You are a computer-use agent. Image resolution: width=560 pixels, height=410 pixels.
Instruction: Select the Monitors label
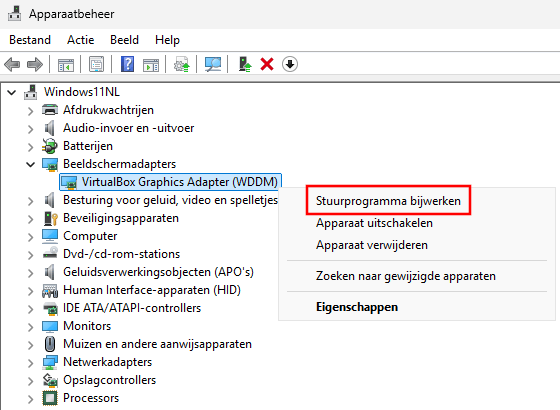[87, 326]
